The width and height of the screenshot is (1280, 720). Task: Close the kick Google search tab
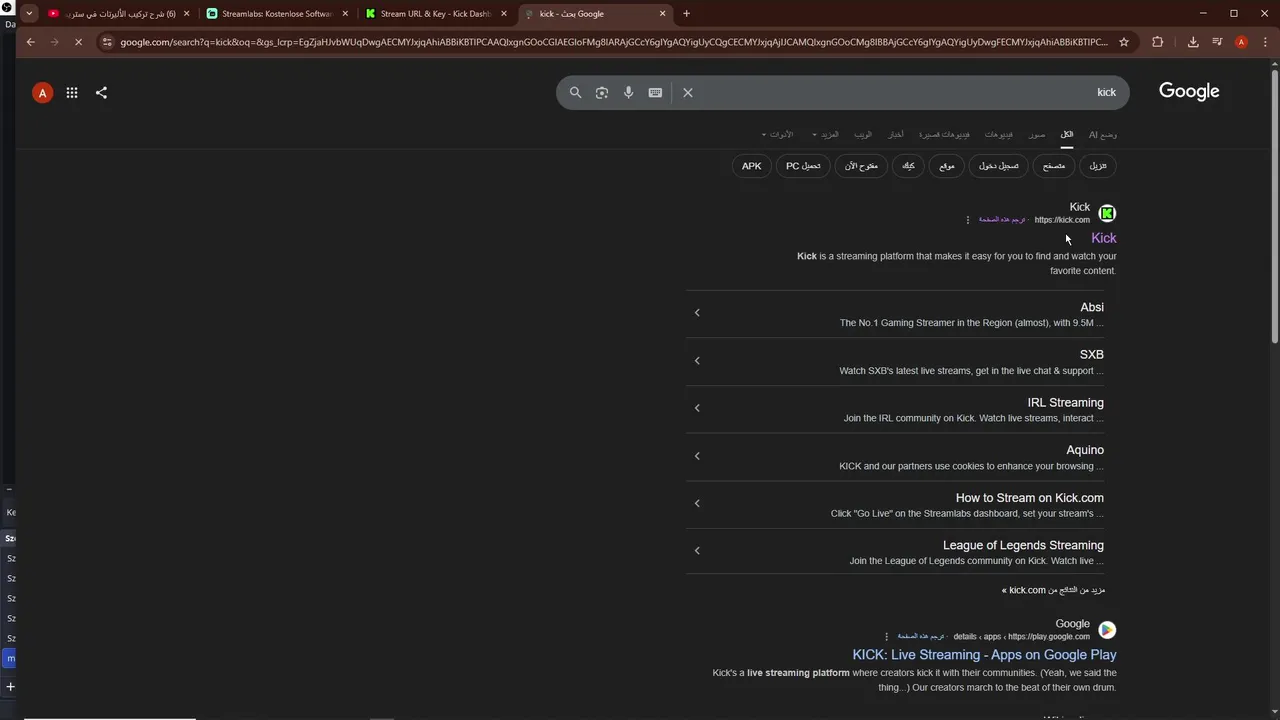pos(662,14)
